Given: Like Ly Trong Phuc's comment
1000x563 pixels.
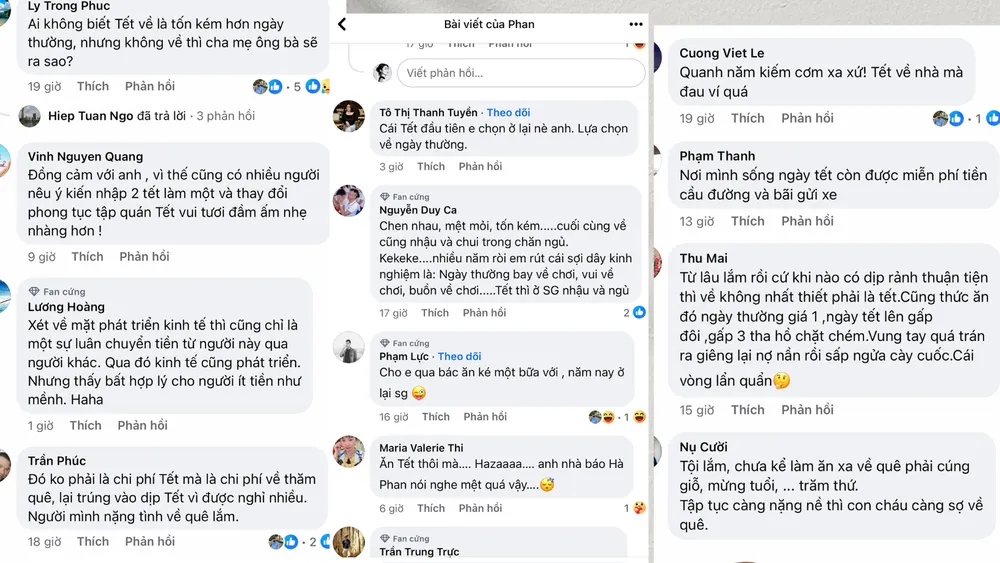Looking at the screenshot, I should (92, 87).
